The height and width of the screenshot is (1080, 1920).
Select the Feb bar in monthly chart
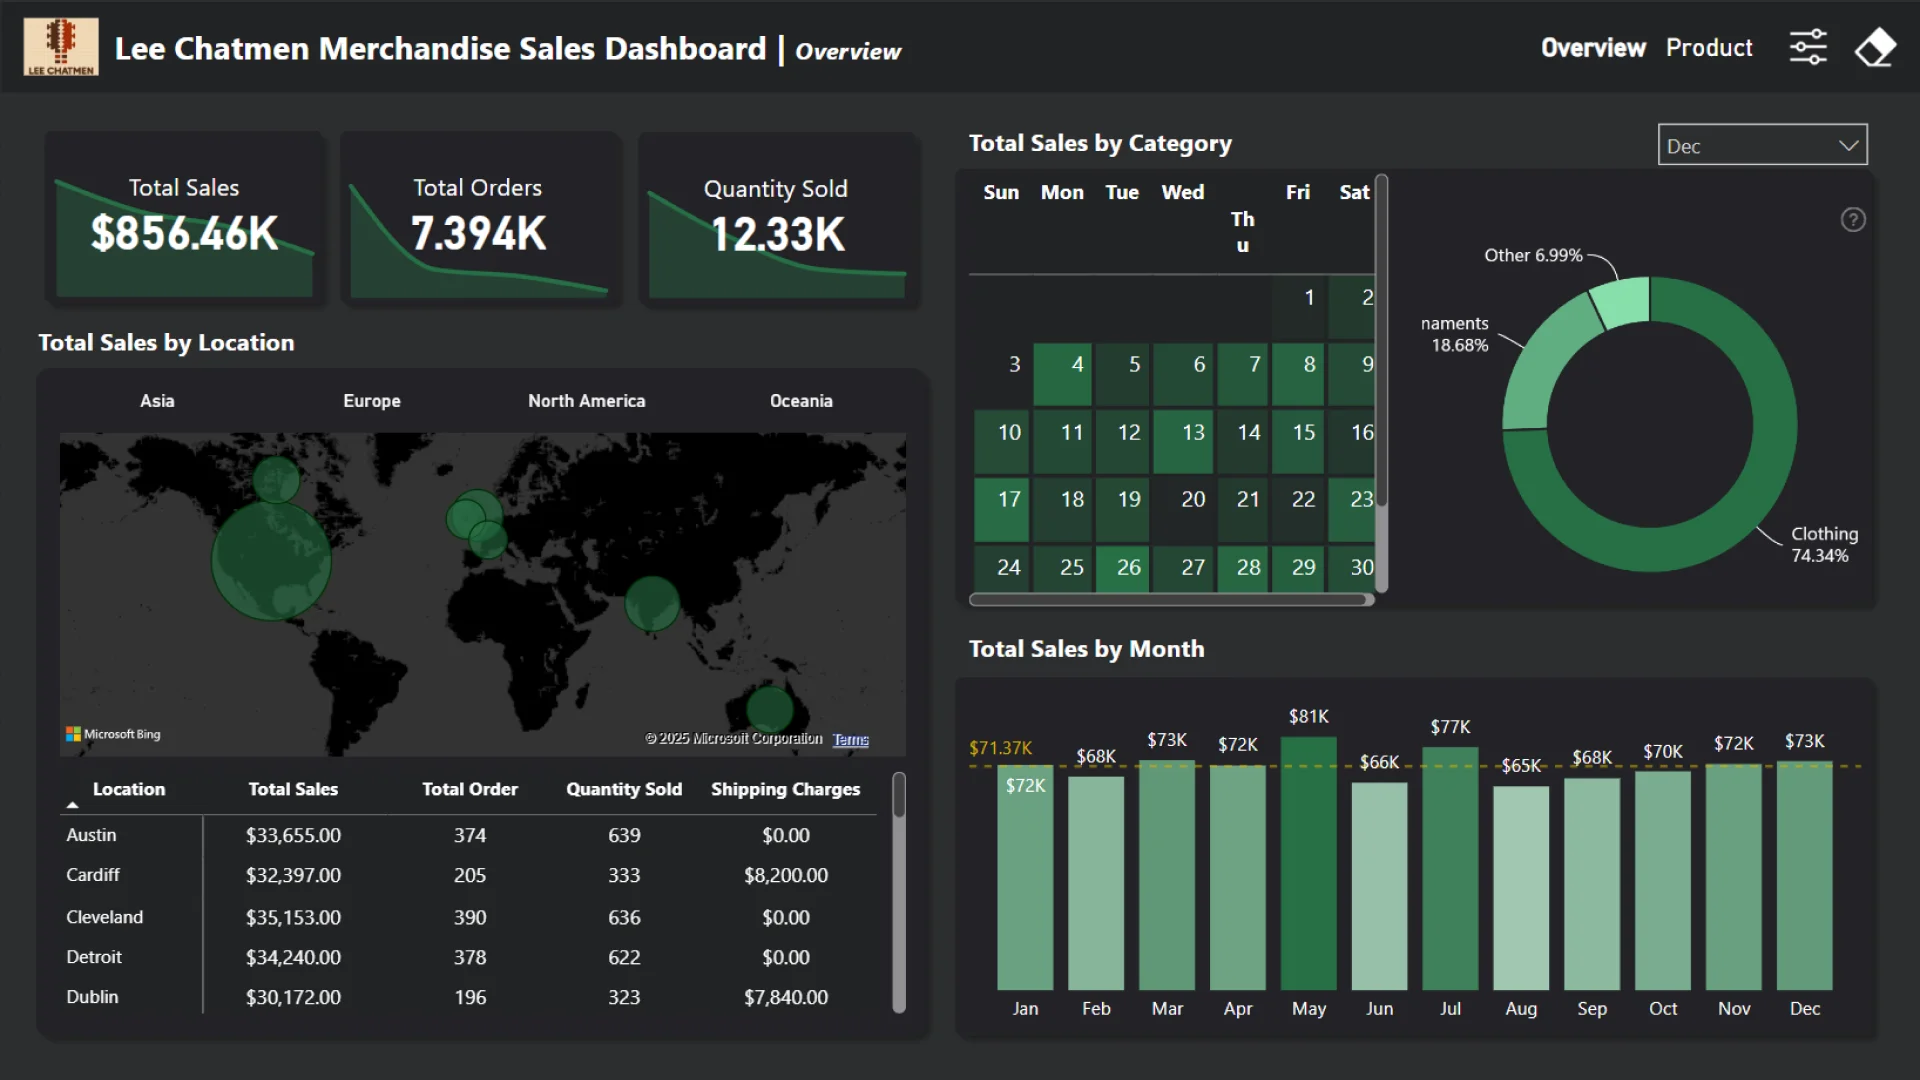(1096, 883)
